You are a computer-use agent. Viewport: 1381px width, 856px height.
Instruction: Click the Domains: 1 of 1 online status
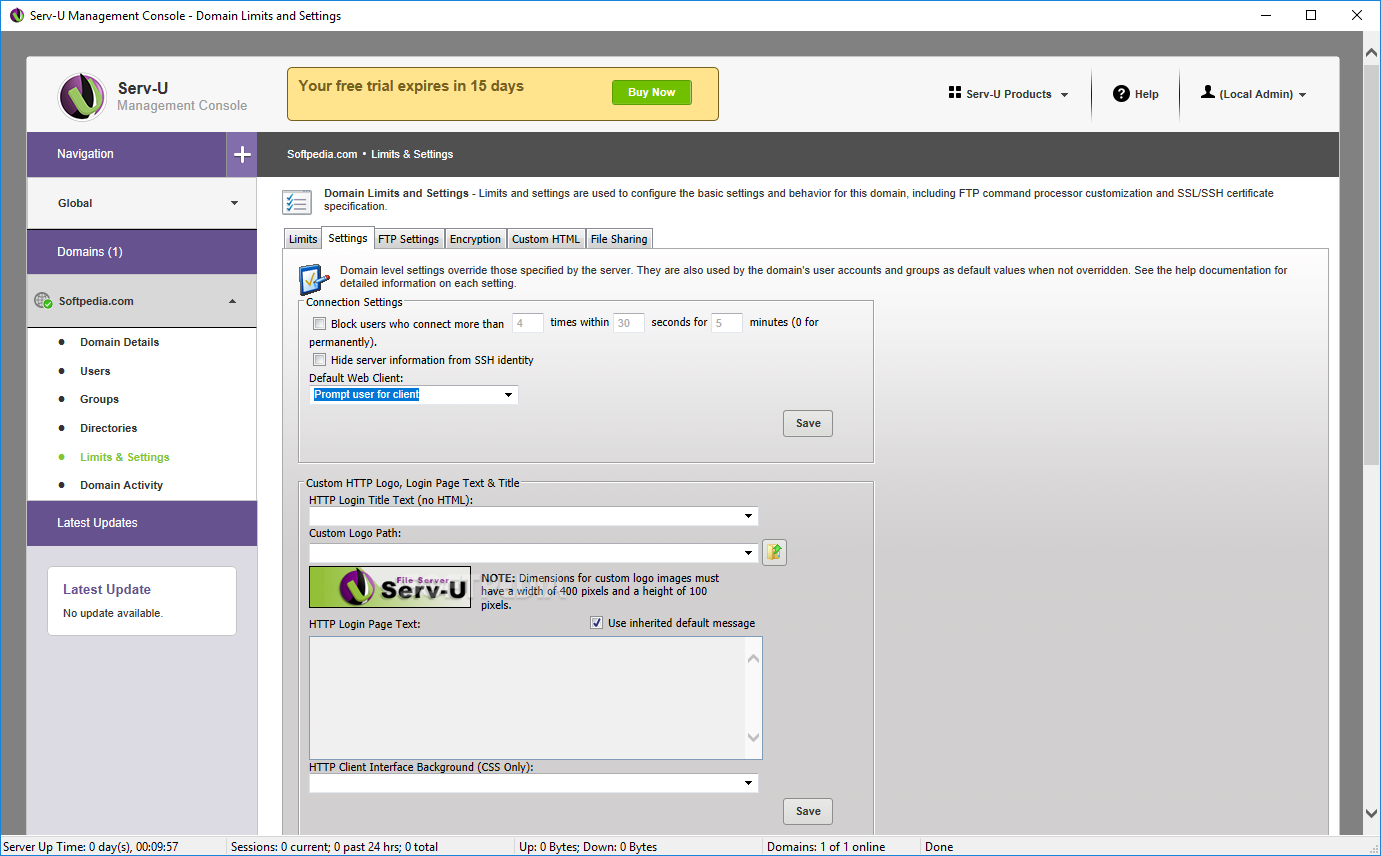tap(826, 847)
